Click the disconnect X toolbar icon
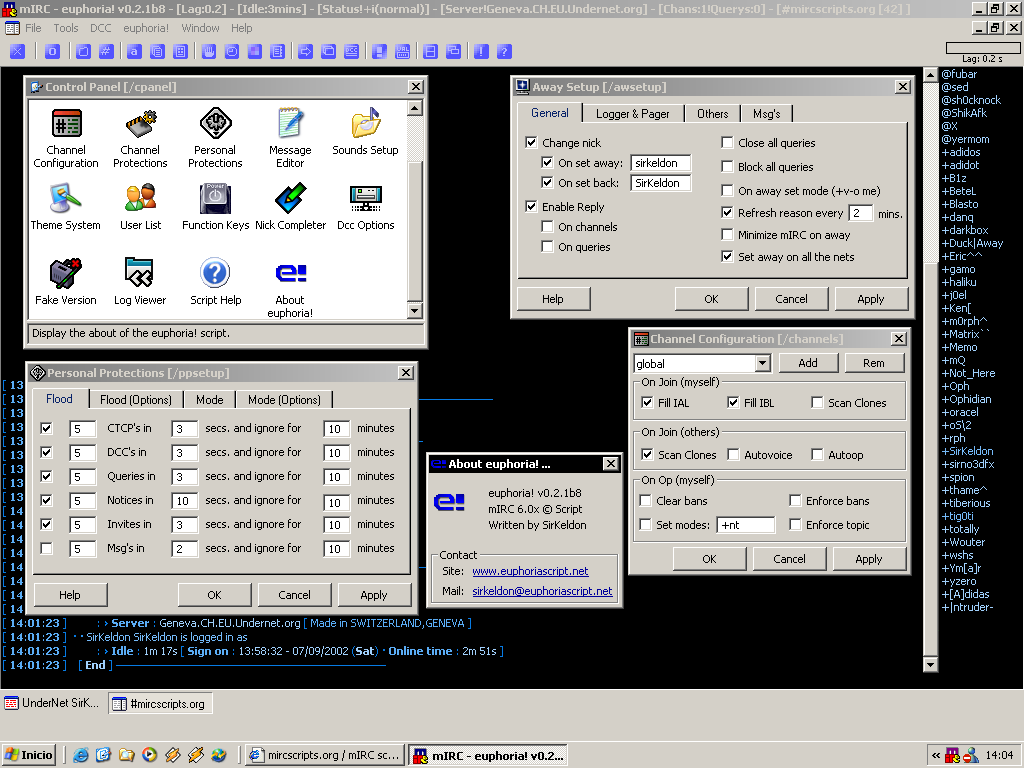This screenshot has height=768, width=1024. pyautogui.click(x=18, y=52)
